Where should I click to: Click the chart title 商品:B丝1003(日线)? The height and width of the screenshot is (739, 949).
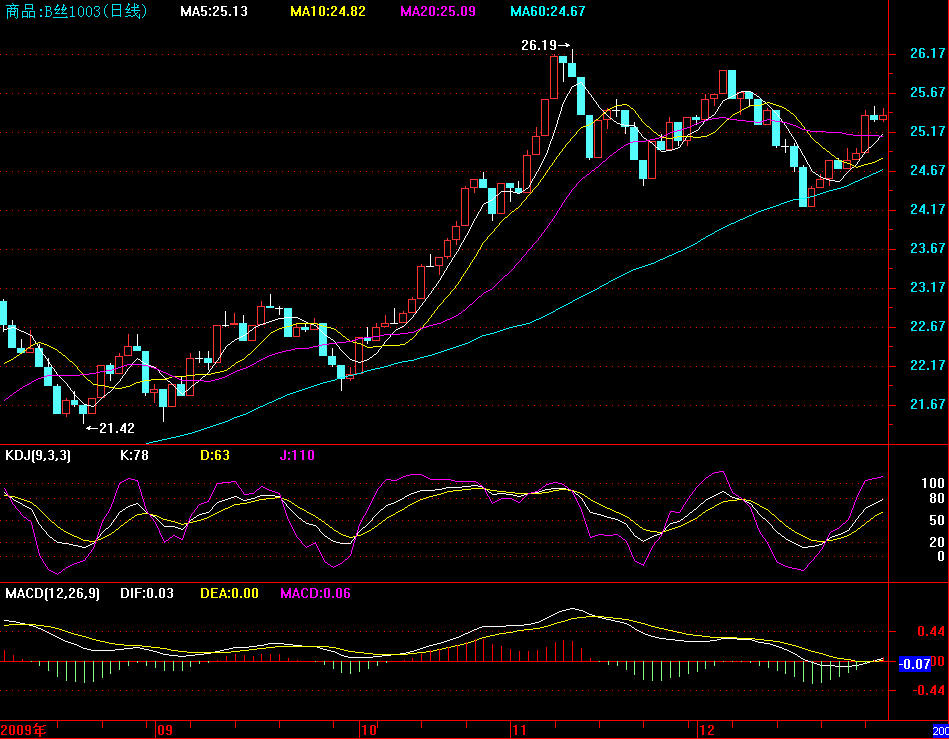[x=76, y=12]
